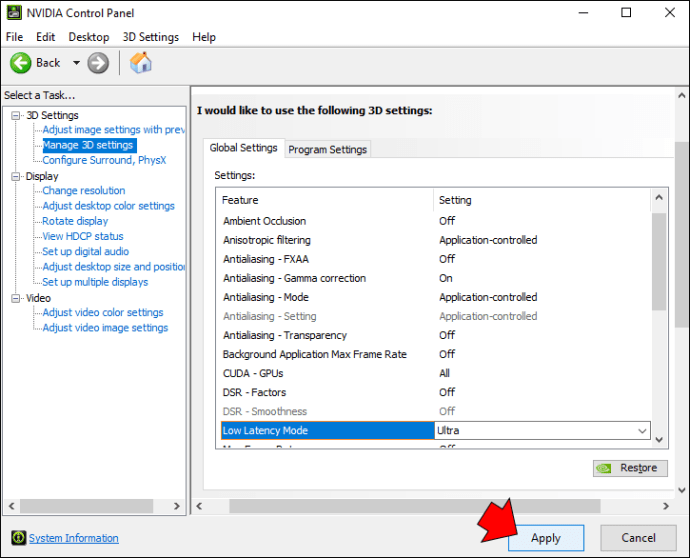Viewport: 690px width, 558px height.
Task: Go to the Home icon in the toolbar
Action: point(141,62)
